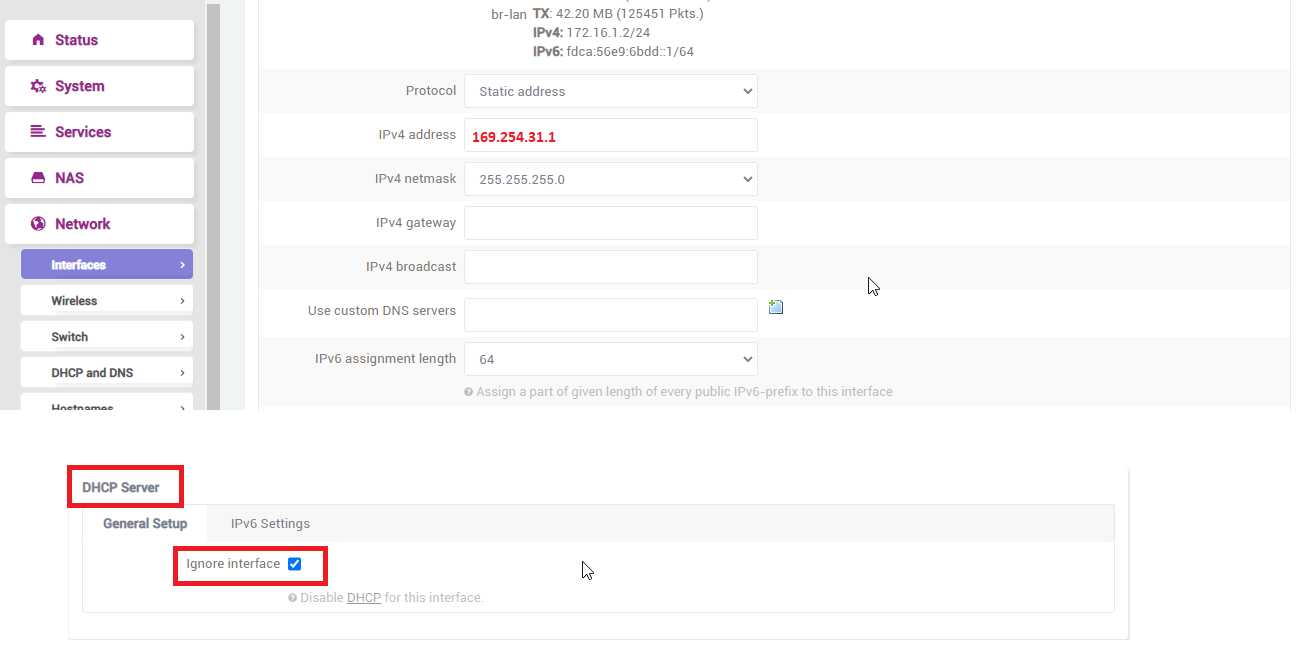
Task: Click the help icon beside Disable DHCP
Action: 292,598
